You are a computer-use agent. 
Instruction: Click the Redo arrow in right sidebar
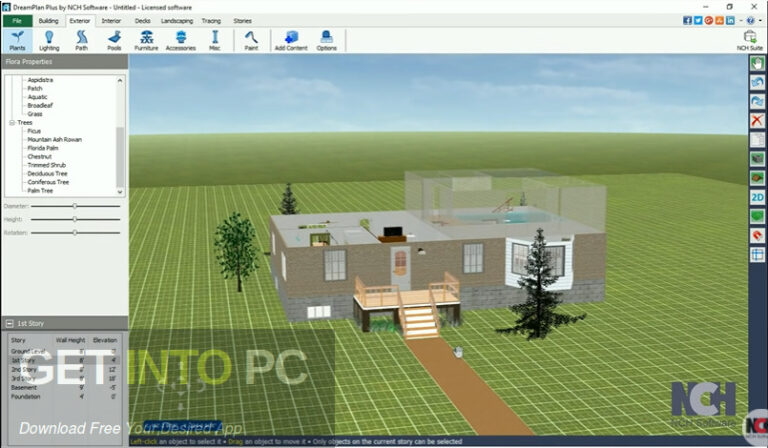757,101
